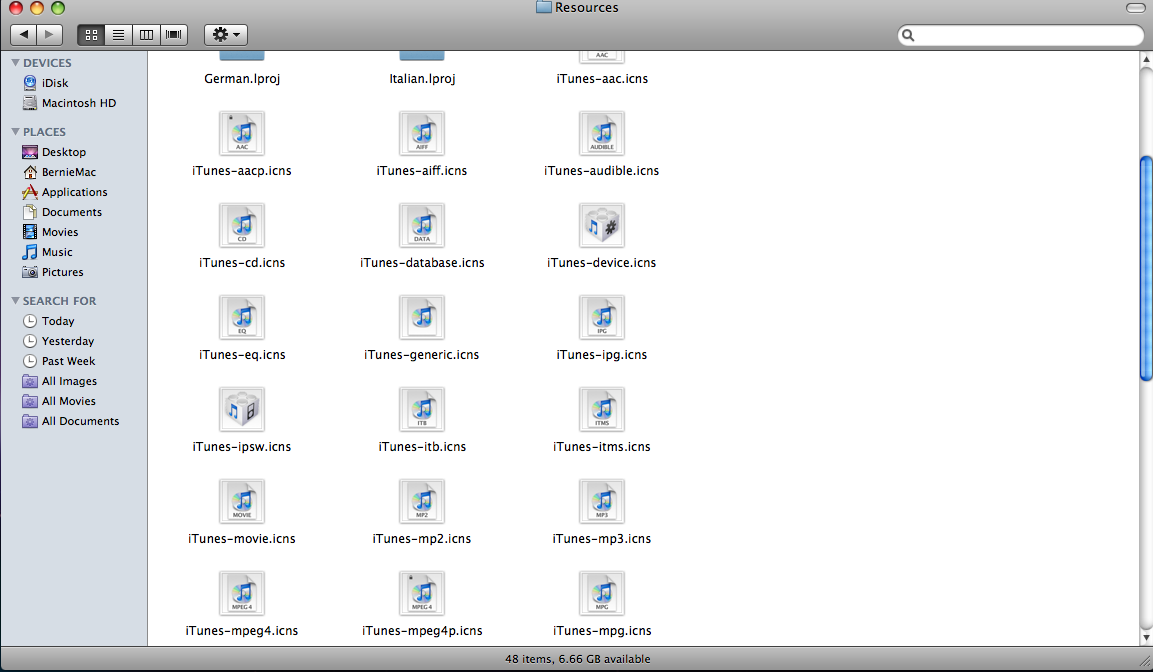The image size is (1153, 672).
Task: Select the iTunes-mpg.icns file icon
Action: [x=602, y=593]
